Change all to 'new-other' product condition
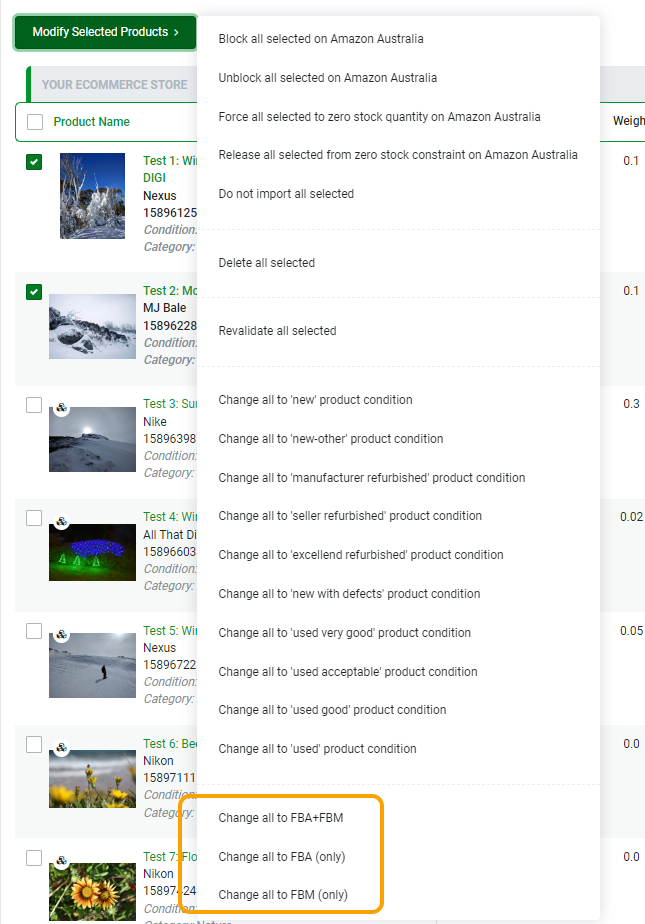Image resolution: width=645 pixels, height=924 pixels. [331, 439]
